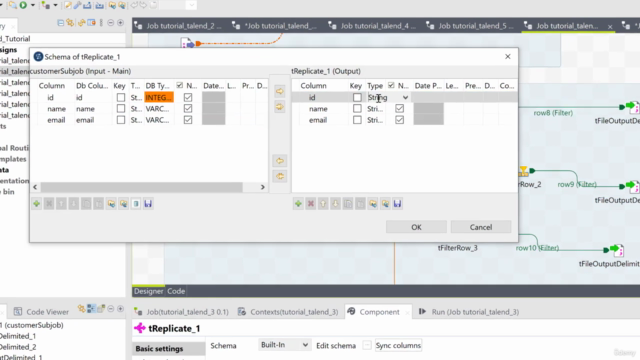The image size is (640, 360).
Task: Copy all input columns to output arrow
Action: click(x=280, y=107)
